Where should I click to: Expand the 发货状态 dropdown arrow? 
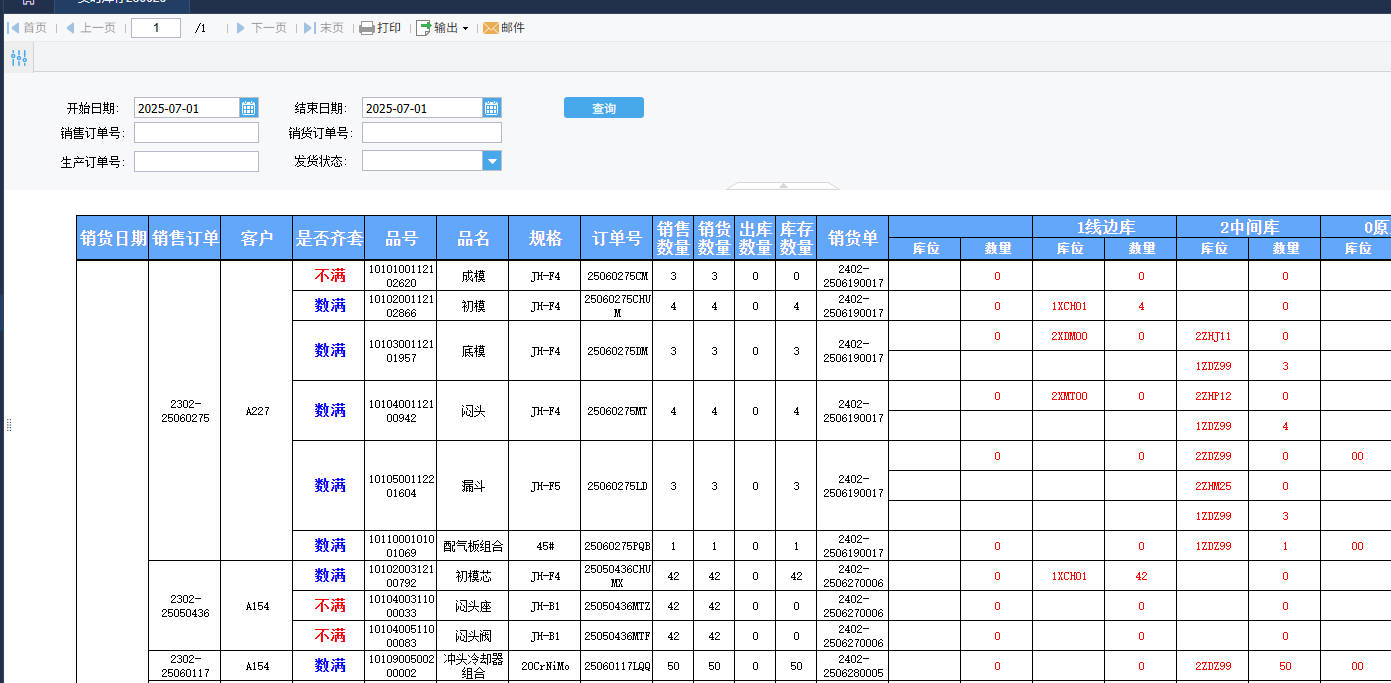point(492,161)
